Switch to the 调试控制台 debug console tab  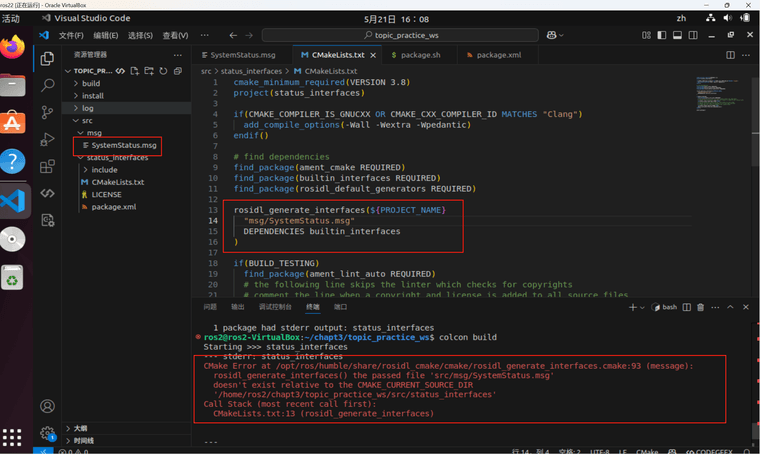pos(275,307)
